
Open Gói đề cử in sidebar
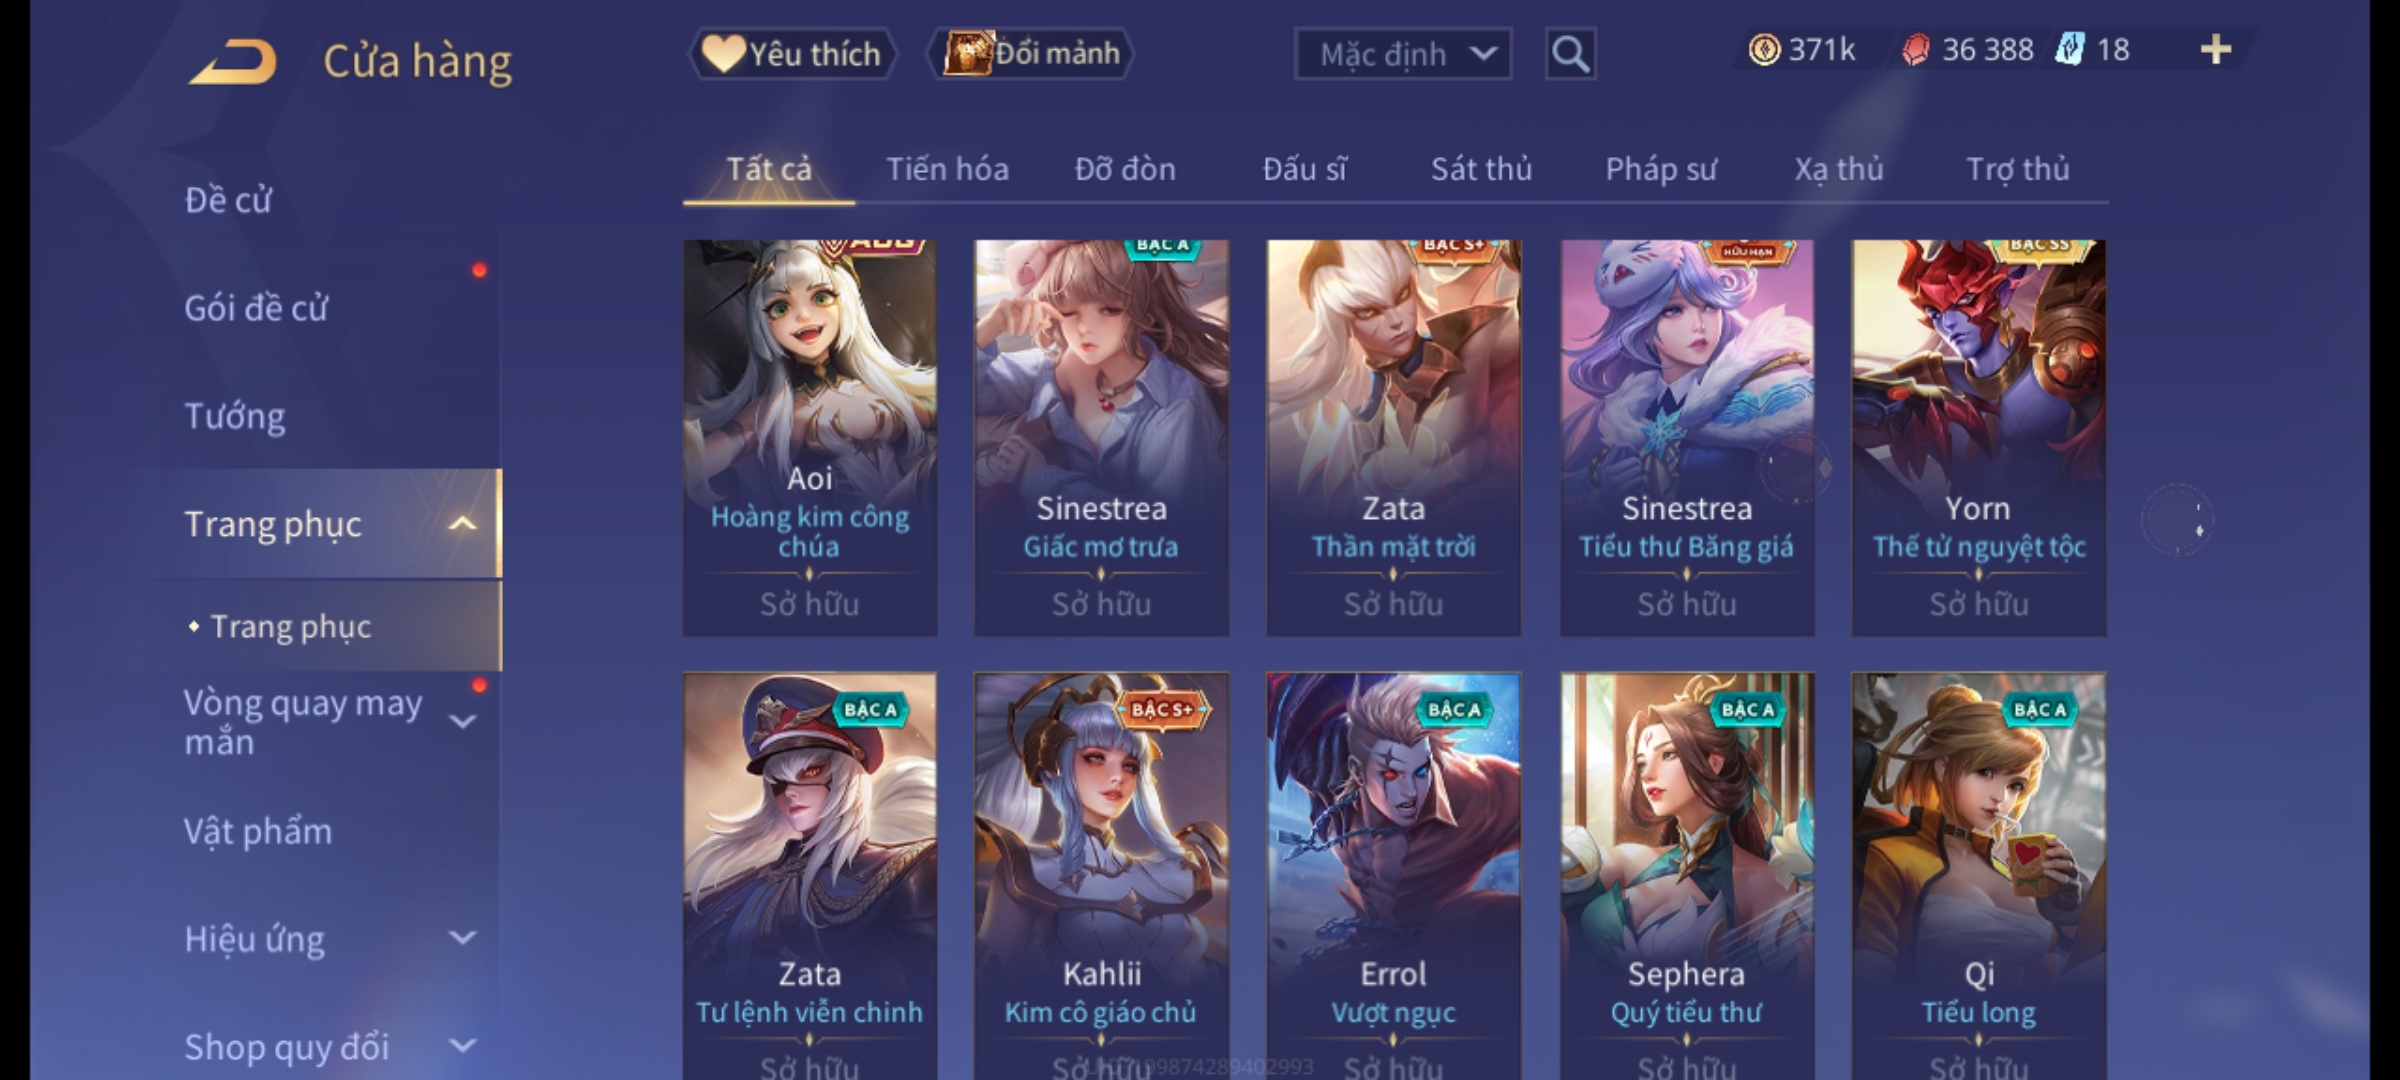click(256, 308)
